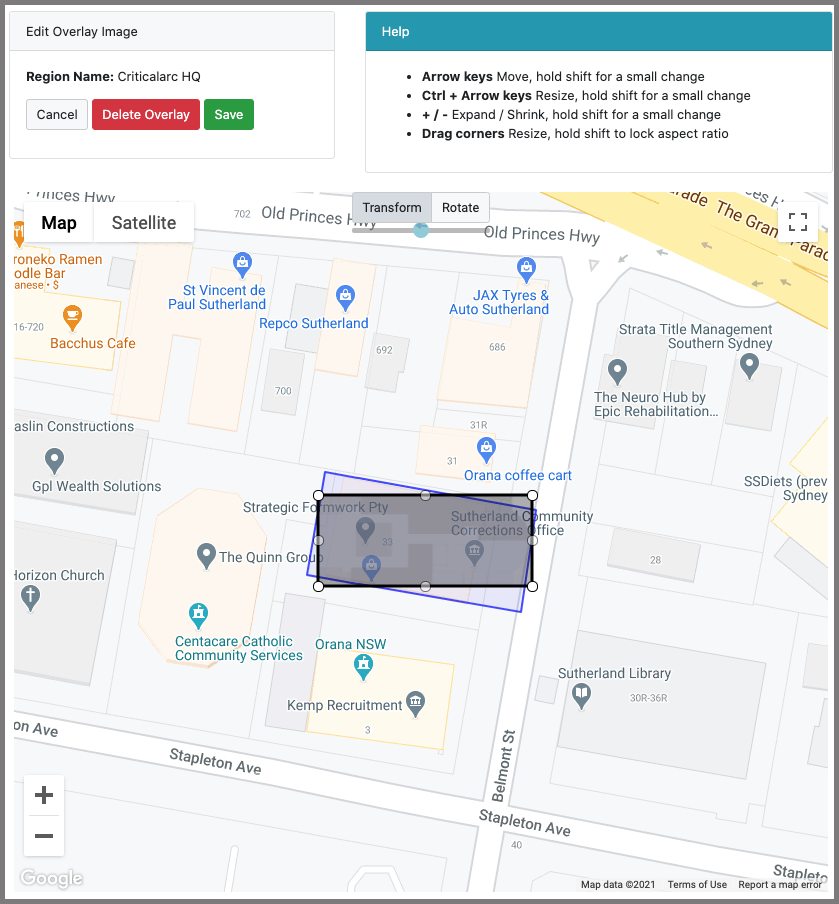Click the Sutherland Library label
This screenshot has width=839, height=904.
[614, 673]
